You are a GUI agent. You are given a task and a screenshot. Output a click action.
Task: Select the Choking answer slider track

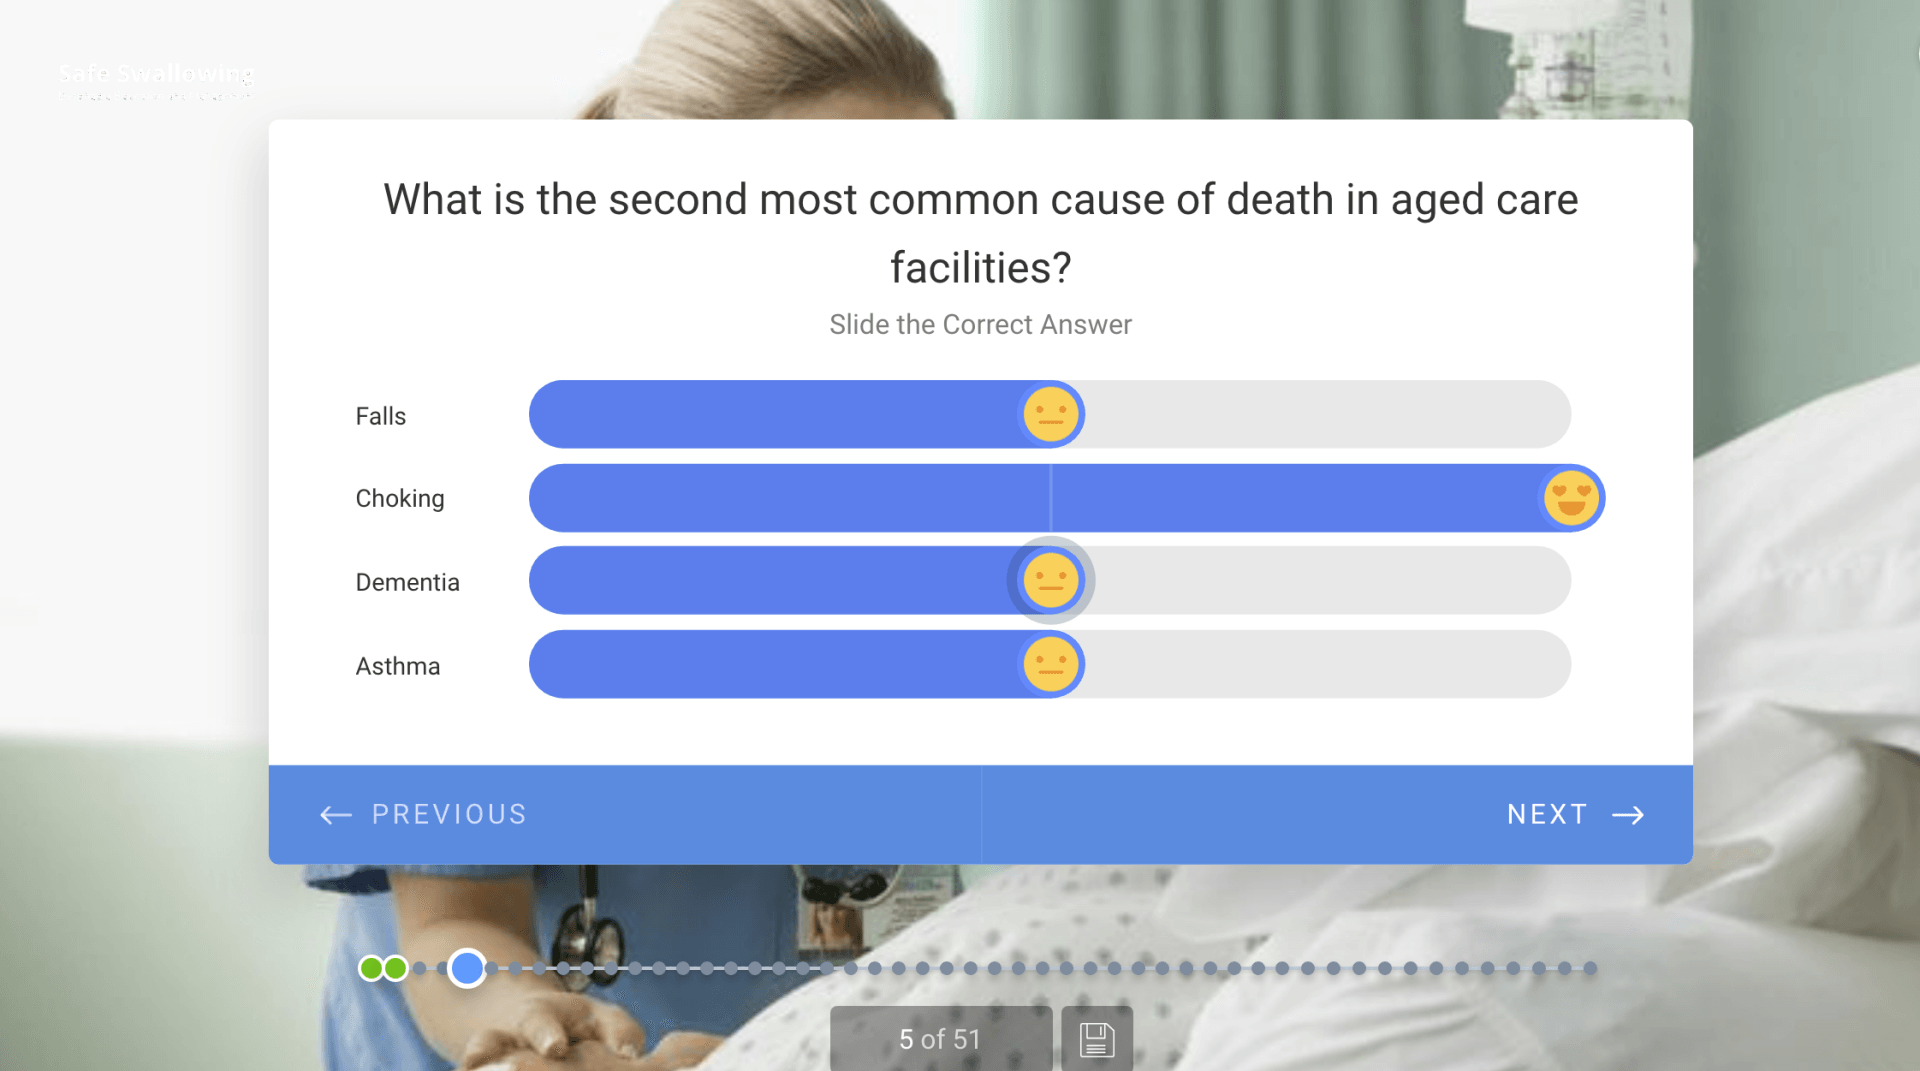[x=1000, y=497]
